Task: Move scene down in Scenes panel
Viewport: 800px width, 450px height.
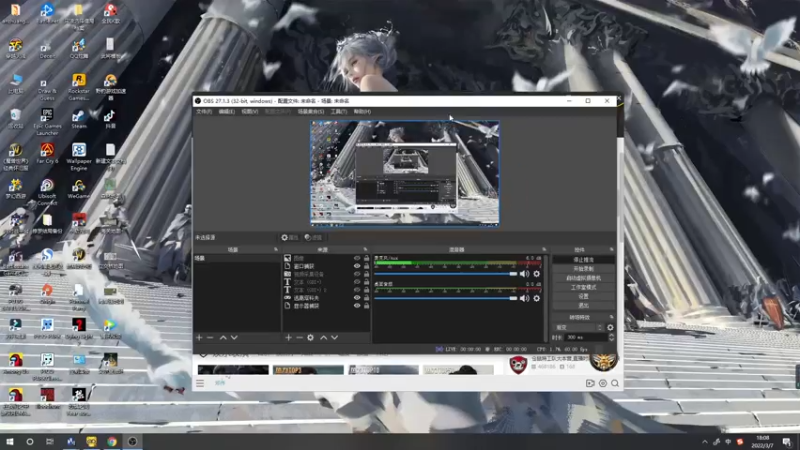Action: coord(234,337)
